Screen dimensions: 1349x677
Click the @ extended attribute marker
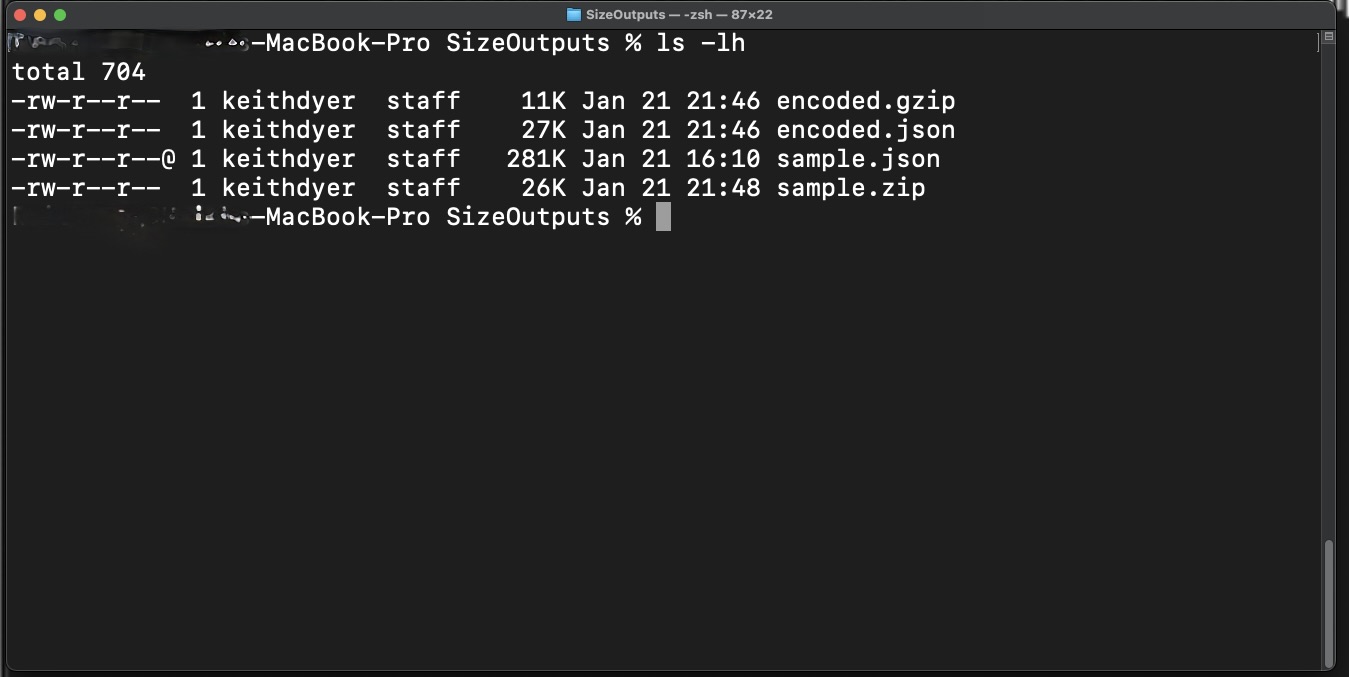[168, 159]
